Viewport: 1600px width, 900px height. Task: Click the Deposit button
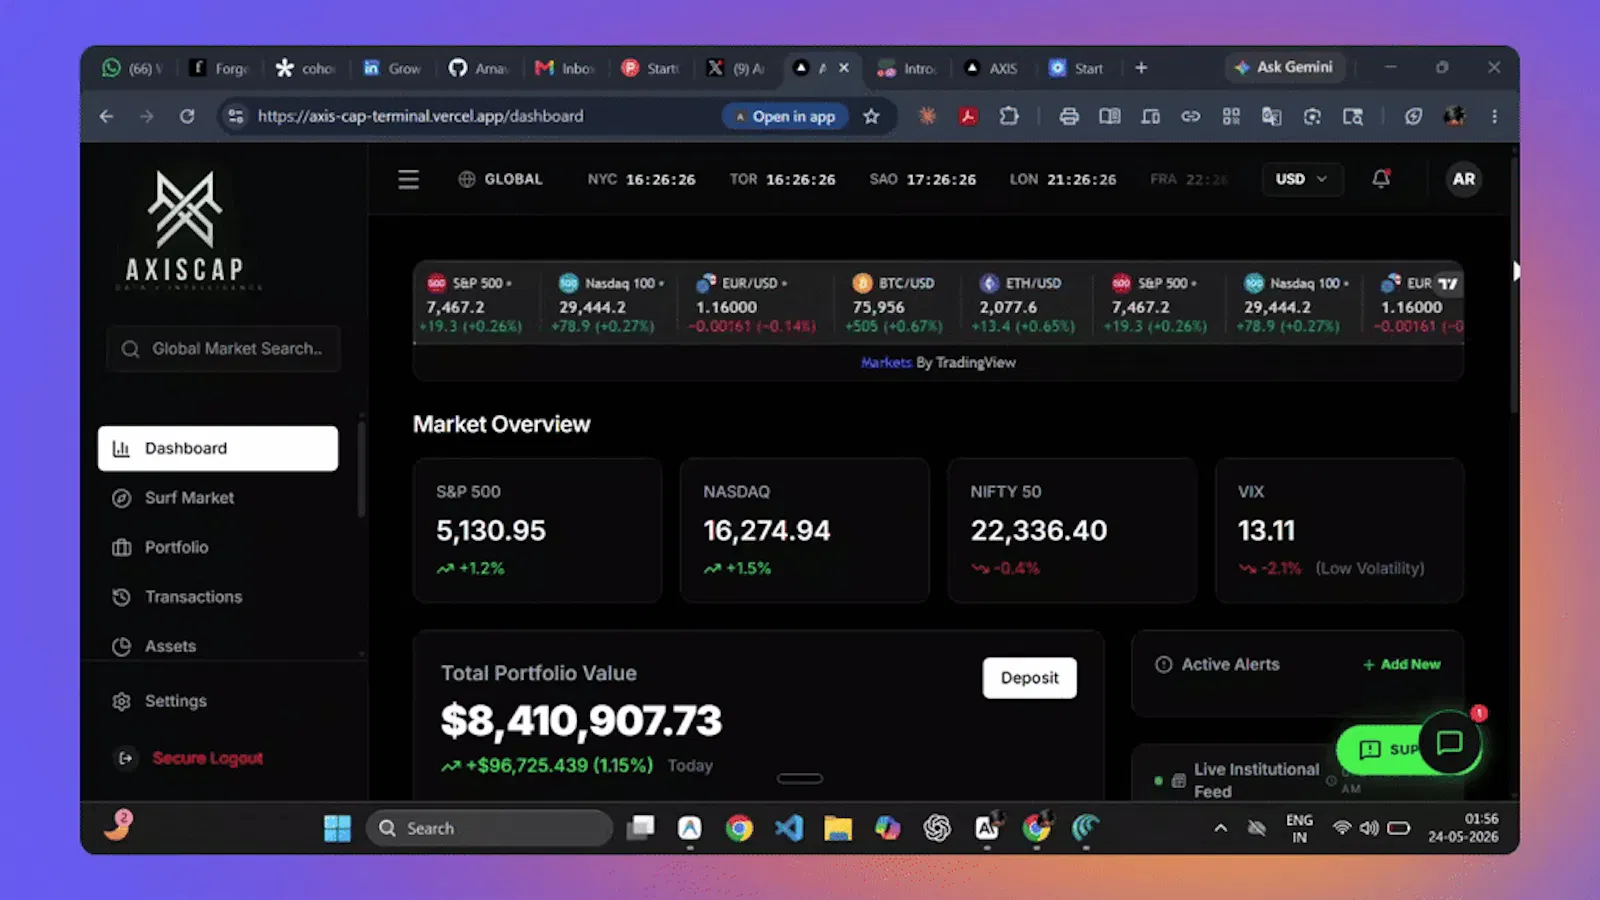pos(1029,678)
